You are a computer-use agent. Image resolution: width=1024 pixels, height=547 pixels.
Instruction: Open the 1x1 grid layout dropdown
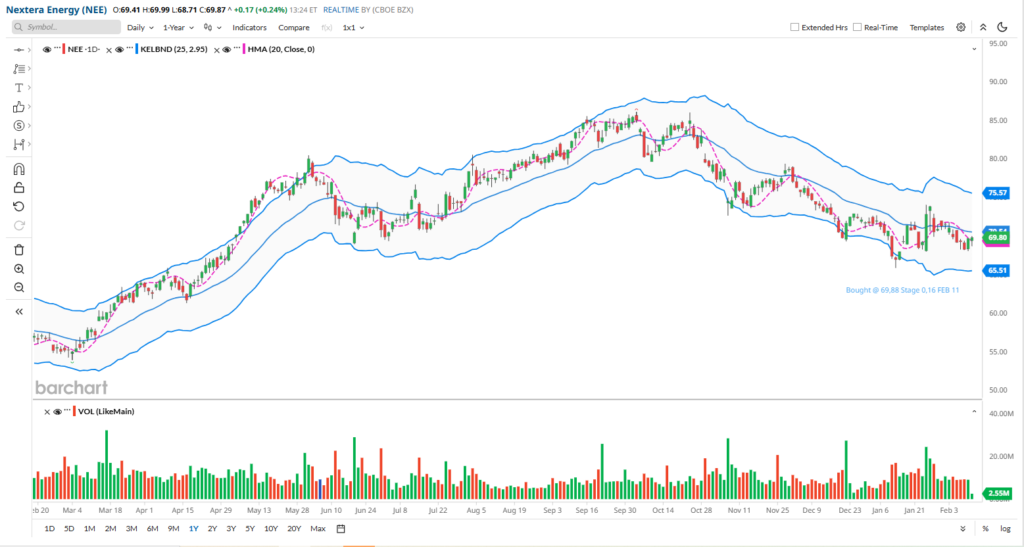(353, 28)
